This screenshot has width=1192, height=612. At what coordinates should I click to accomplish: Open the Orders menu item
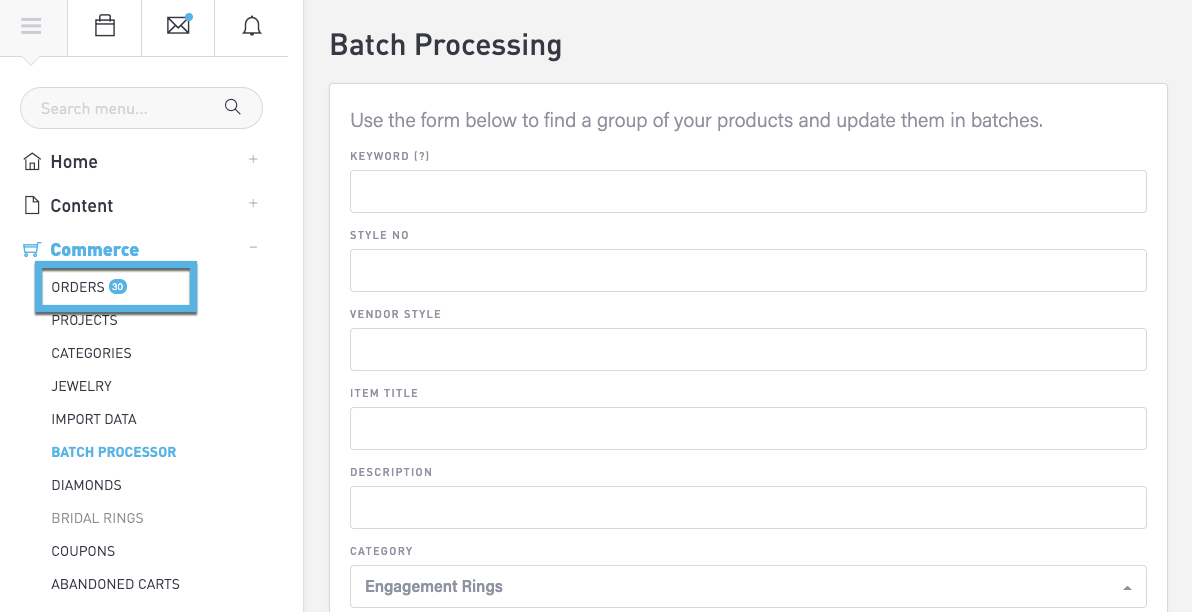pyautogui.click(x=78, y=287)
